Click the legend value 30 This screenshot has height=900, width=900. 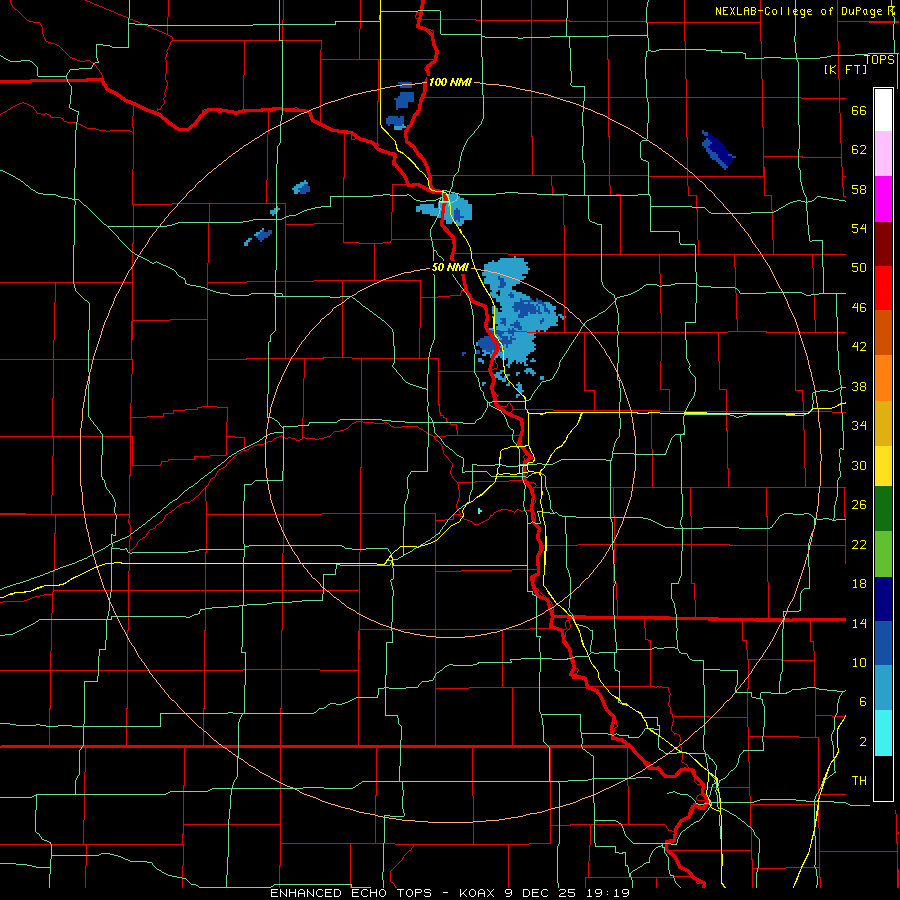(x=859, y=465)
